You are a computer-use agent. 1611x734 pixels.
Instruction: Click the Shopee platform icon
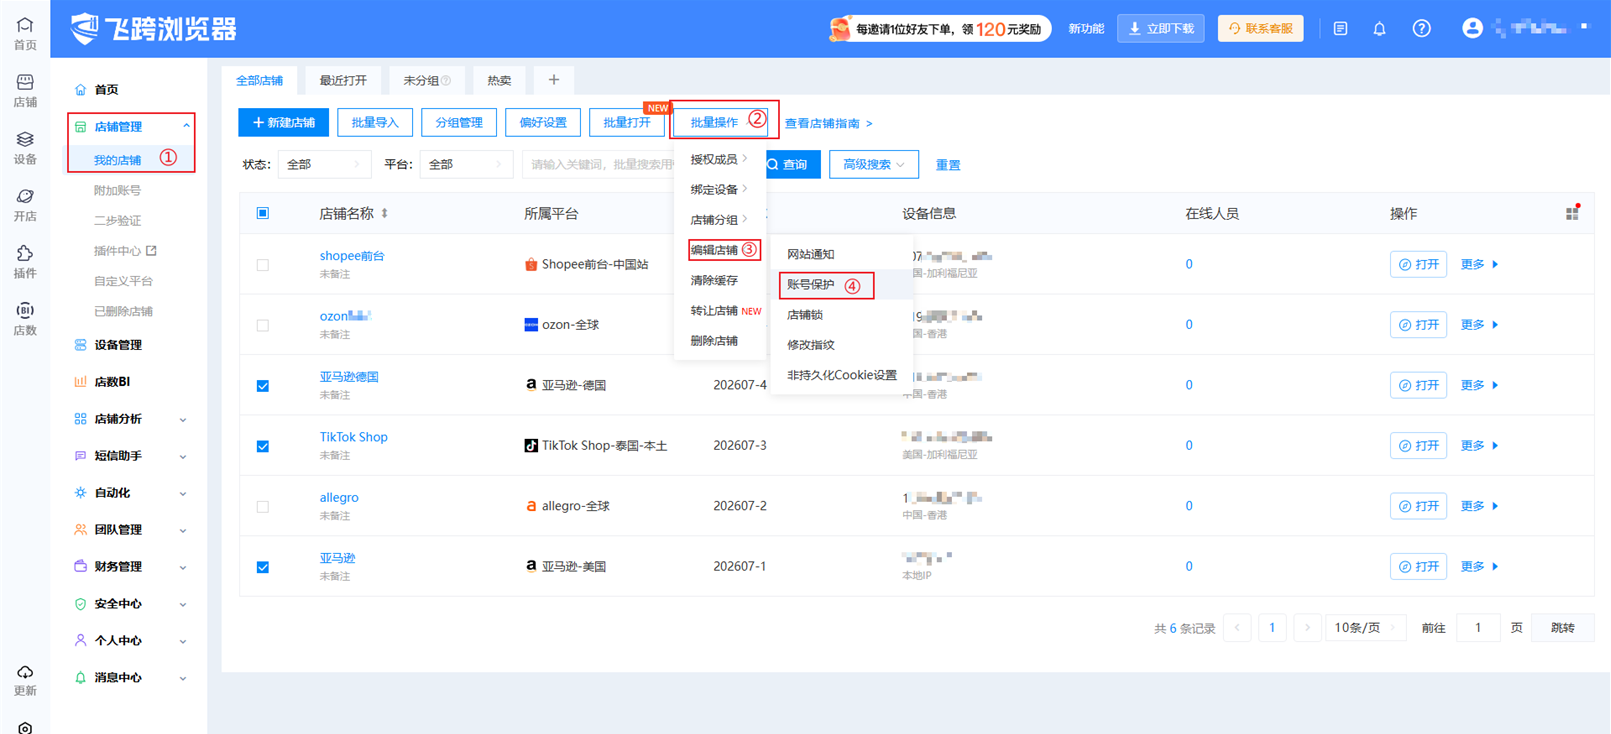[531, 265]
